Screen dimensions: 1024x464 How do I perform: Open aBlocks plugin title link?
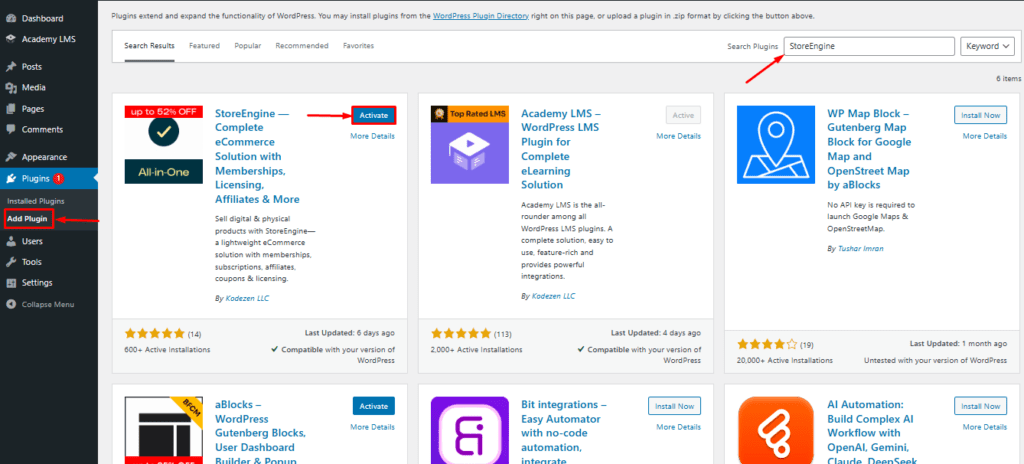(261, 433)
